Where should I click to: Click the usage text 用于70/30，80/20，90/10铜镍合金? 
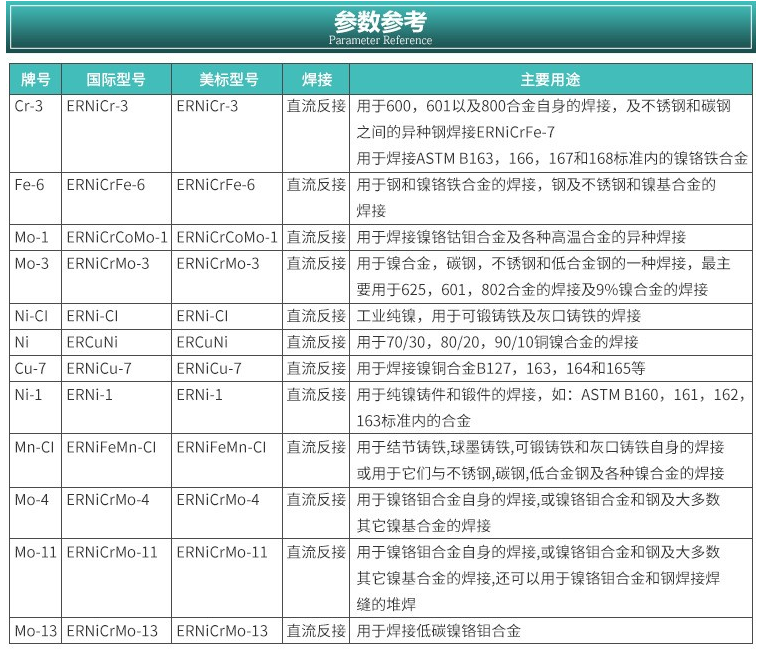click(x=498, y=342)
